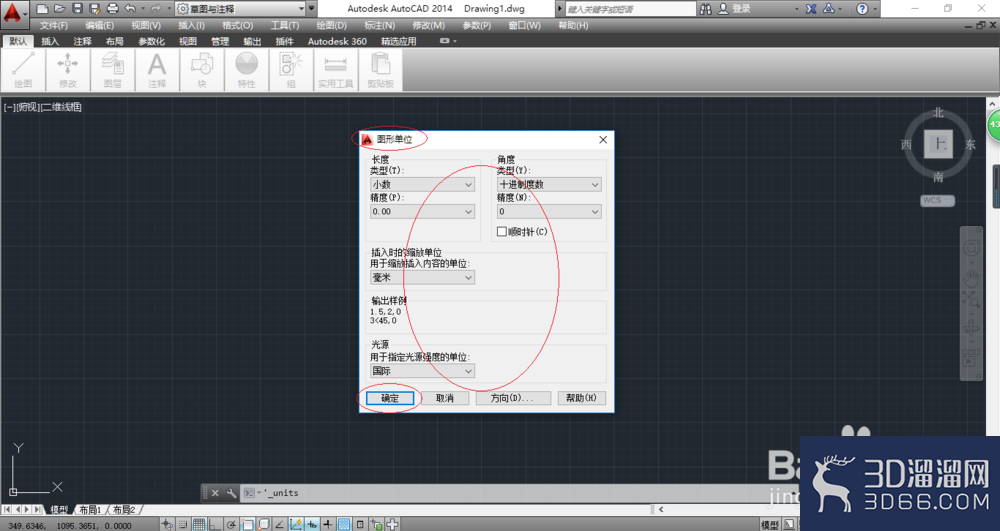
Task: Open the 格式(O) menu
Action: (237, 25)
